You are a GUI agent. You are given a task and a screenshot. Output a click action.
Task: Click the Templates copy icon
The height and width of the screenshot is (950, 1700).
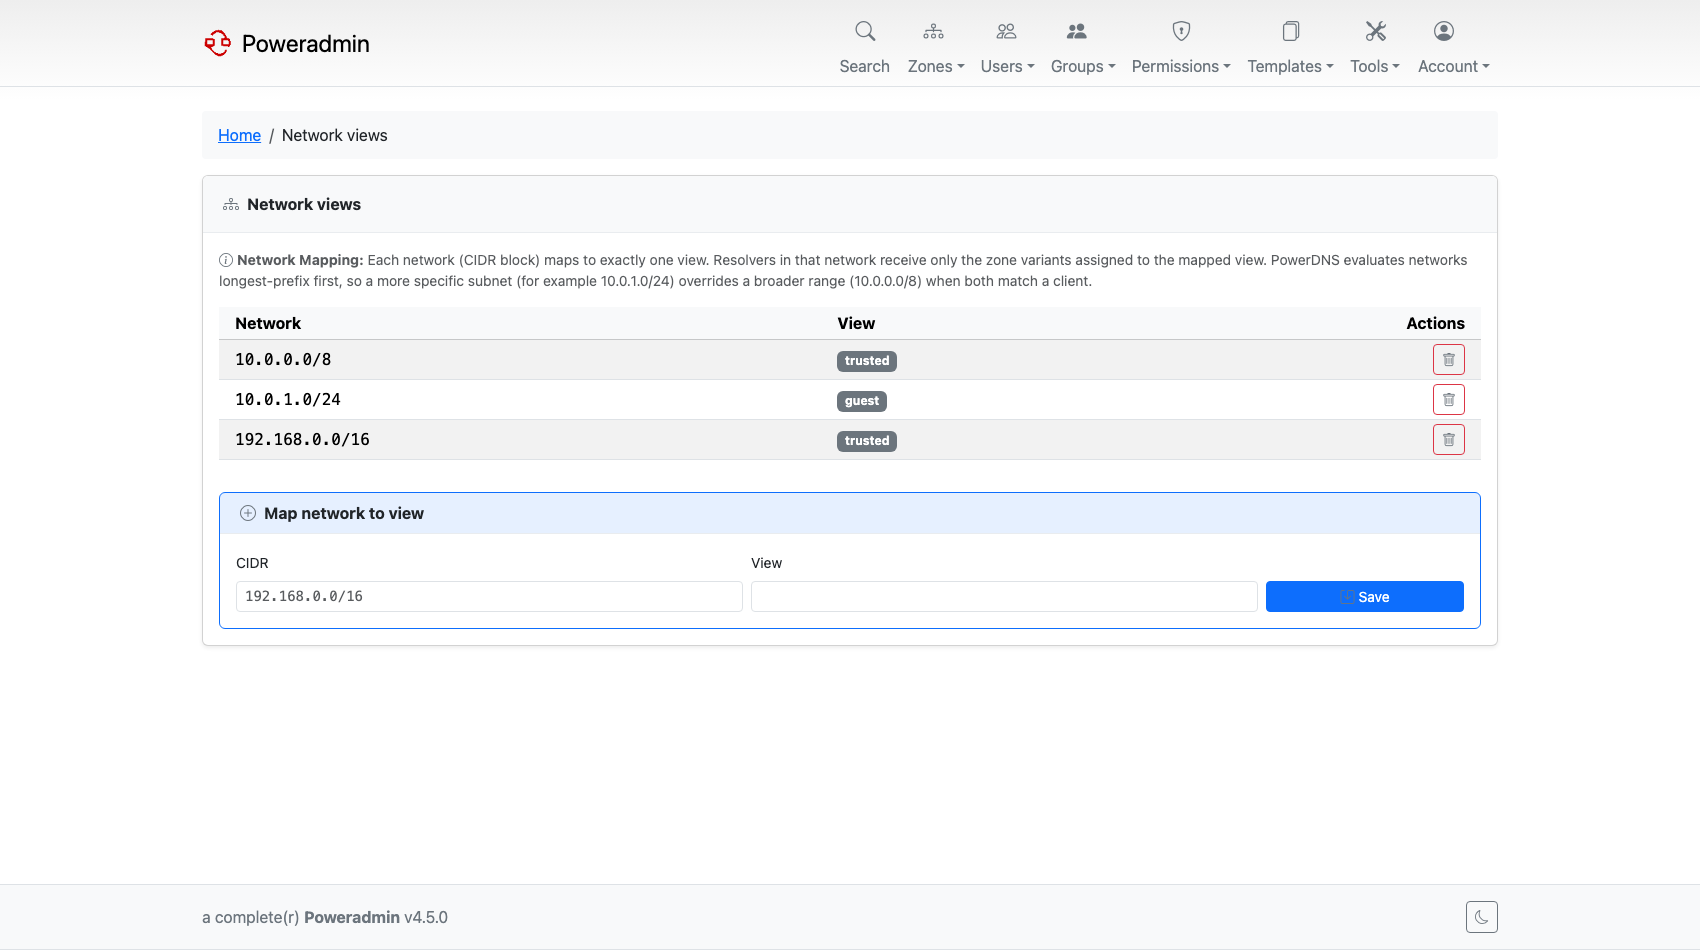click(x=1291, y=31)
